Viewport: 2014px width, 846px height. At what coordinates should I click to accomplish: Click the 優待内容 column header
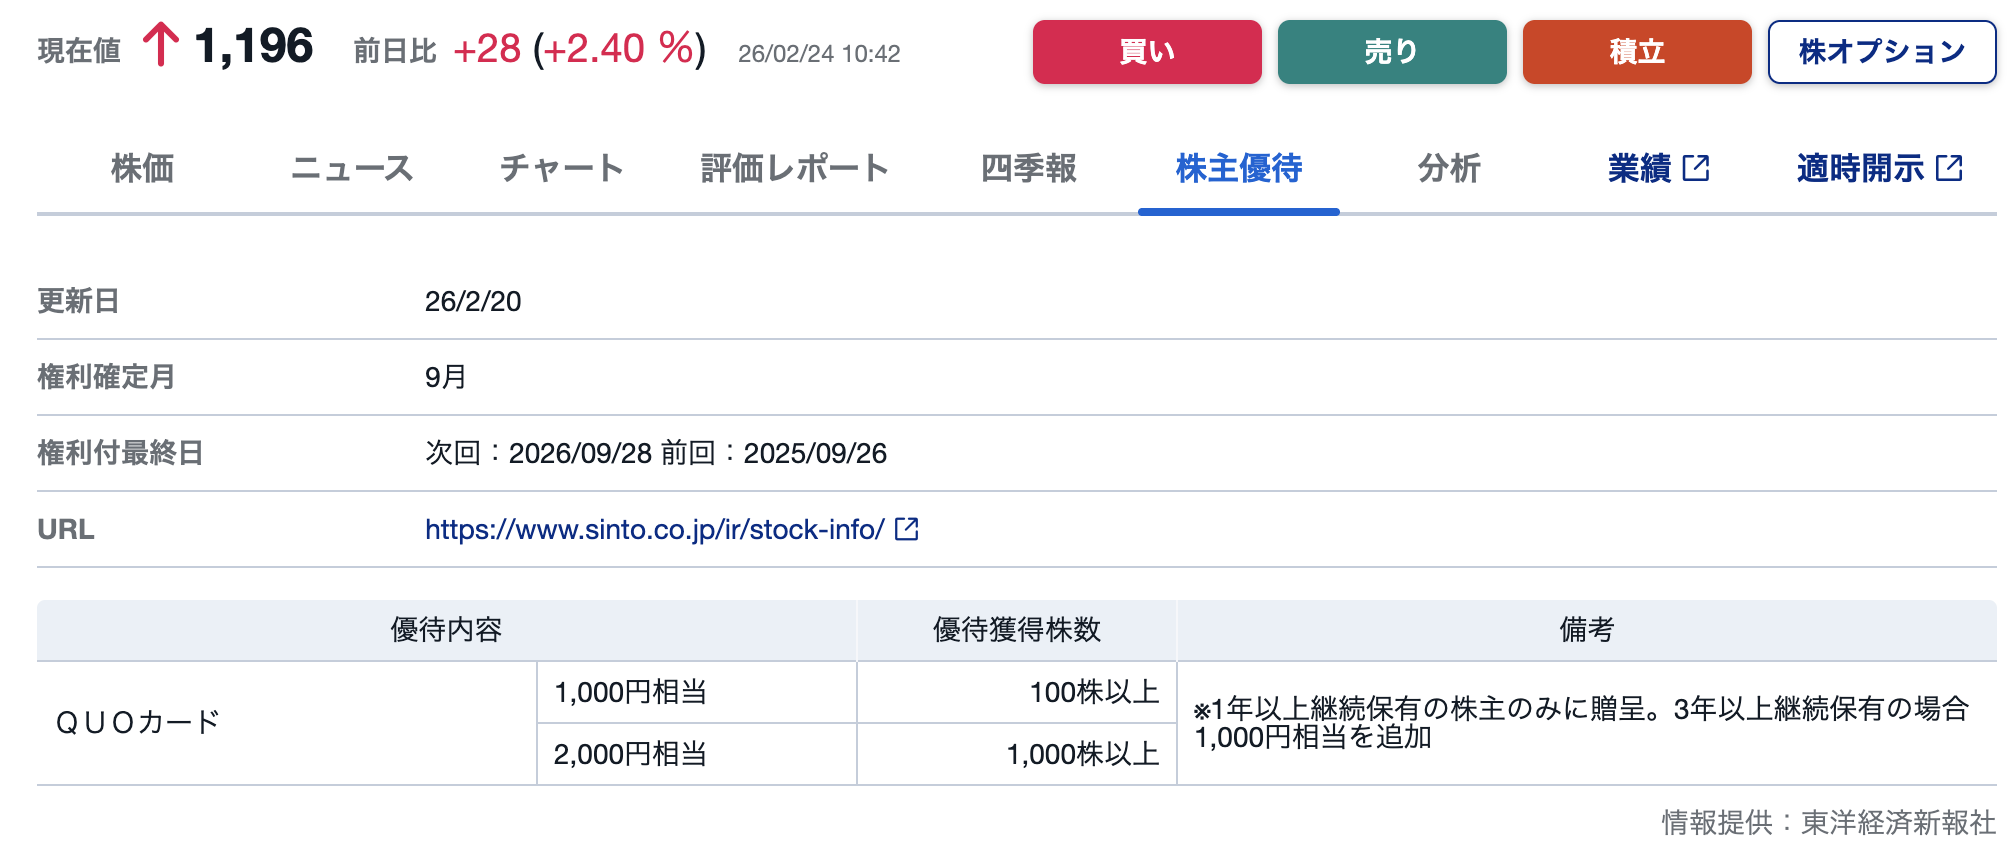click(446, 630)
